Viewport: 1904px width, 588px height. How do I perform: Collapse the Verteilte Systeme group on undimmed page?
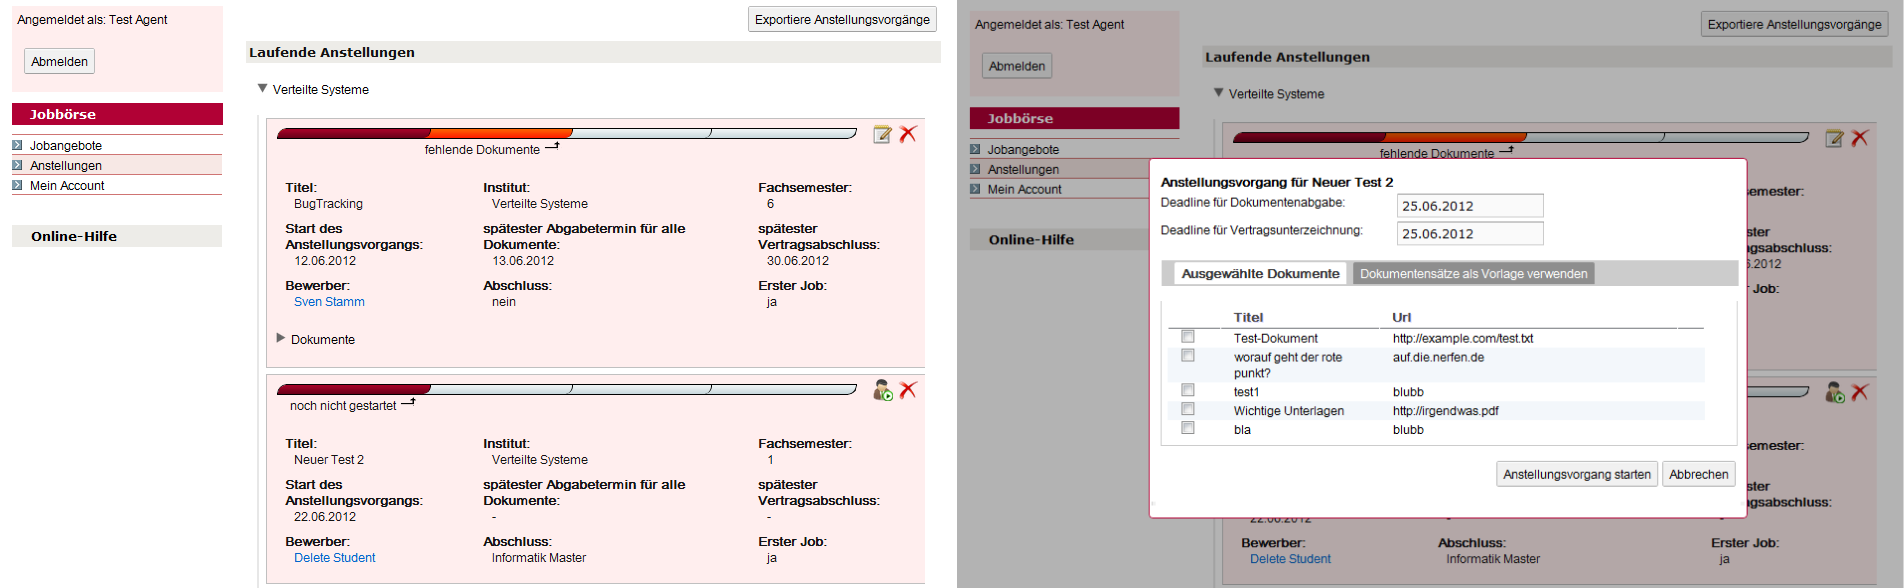point(263,89)
